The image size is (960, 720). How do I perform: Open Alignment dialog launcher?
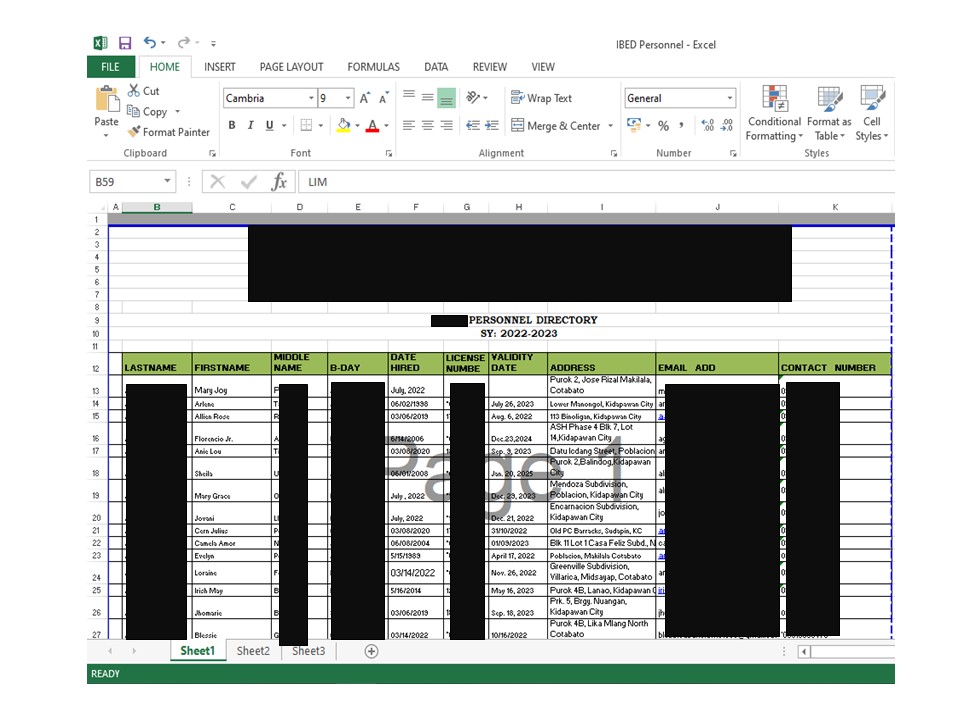coord(613,154)
